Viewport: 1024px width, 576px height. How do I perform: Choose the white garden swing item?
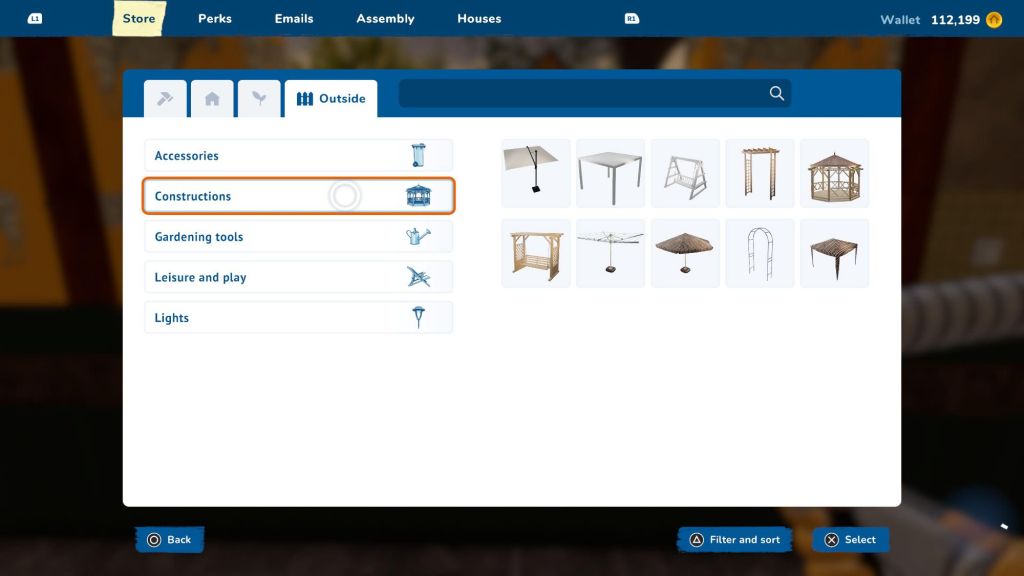tap(685, 174)
